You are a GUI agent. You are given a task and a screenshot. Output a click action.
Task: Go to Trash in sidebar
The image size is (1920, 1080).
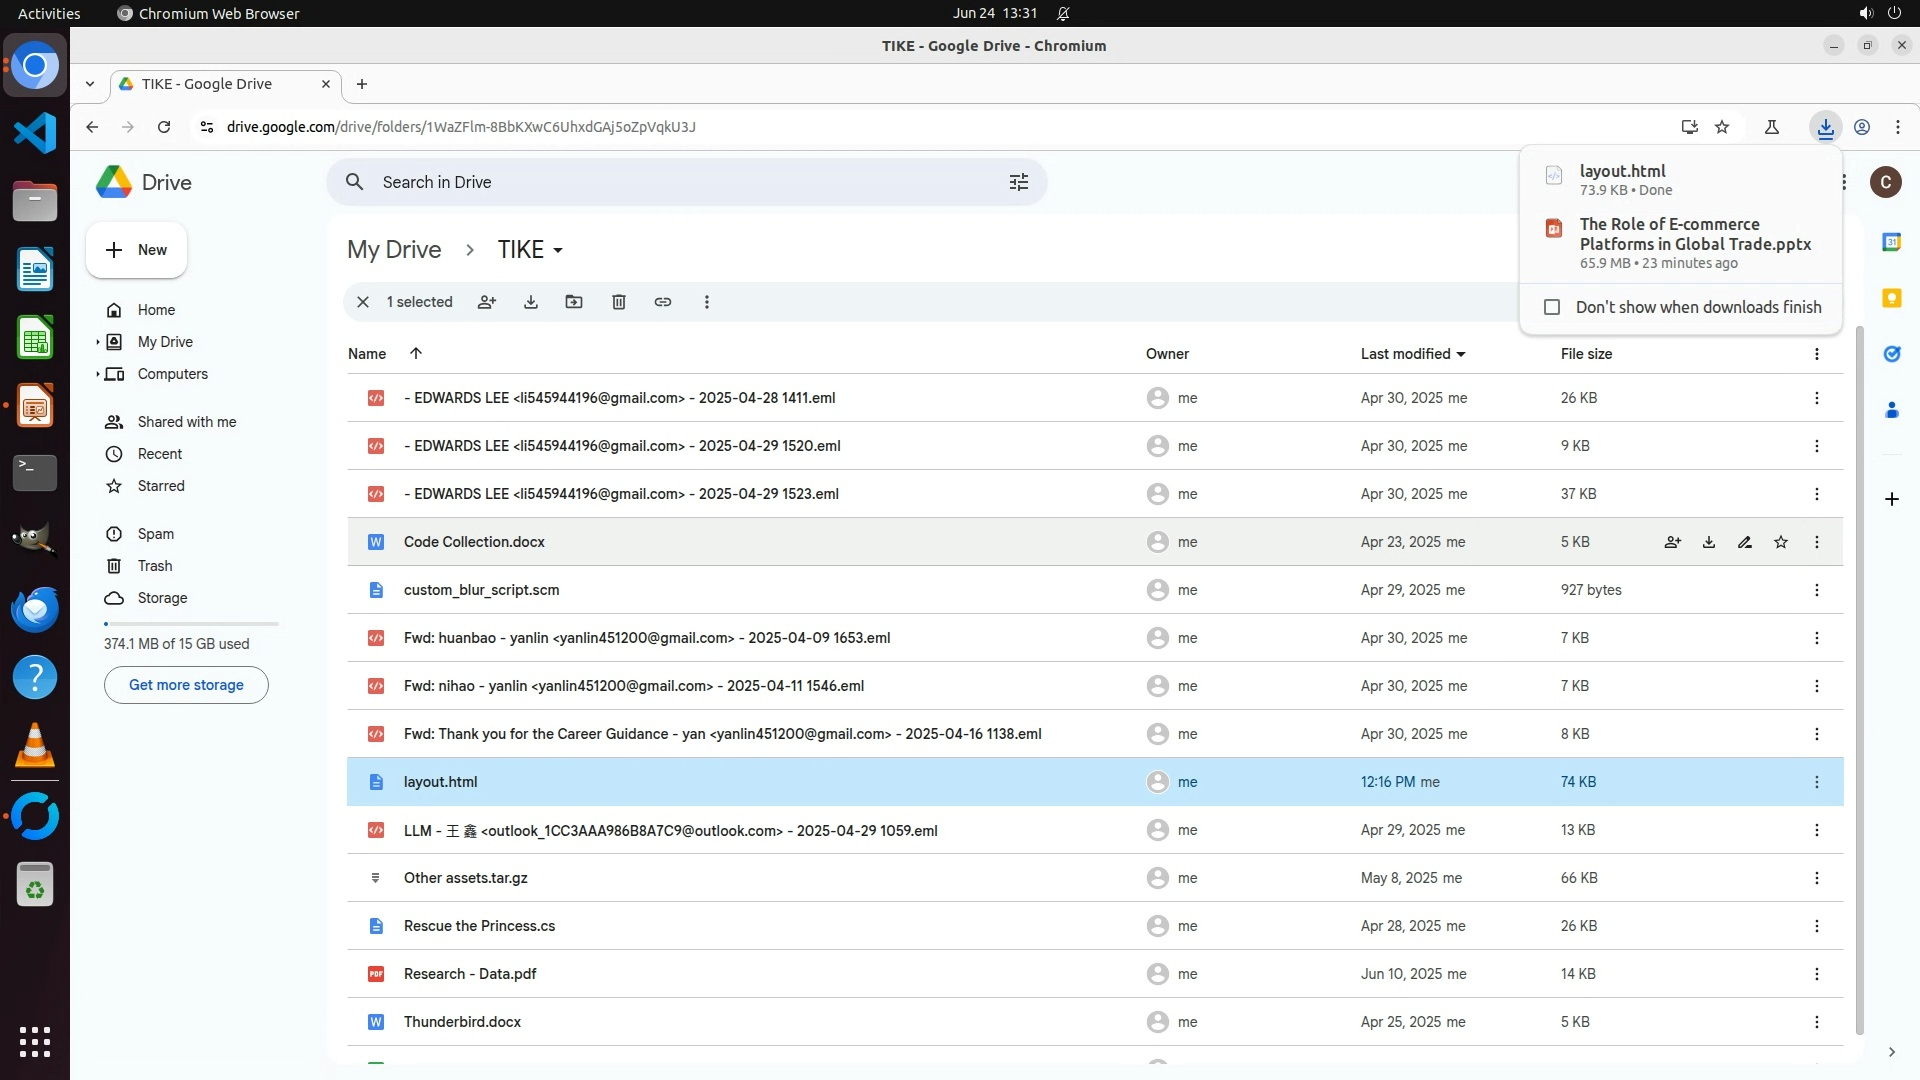point(155,566)
